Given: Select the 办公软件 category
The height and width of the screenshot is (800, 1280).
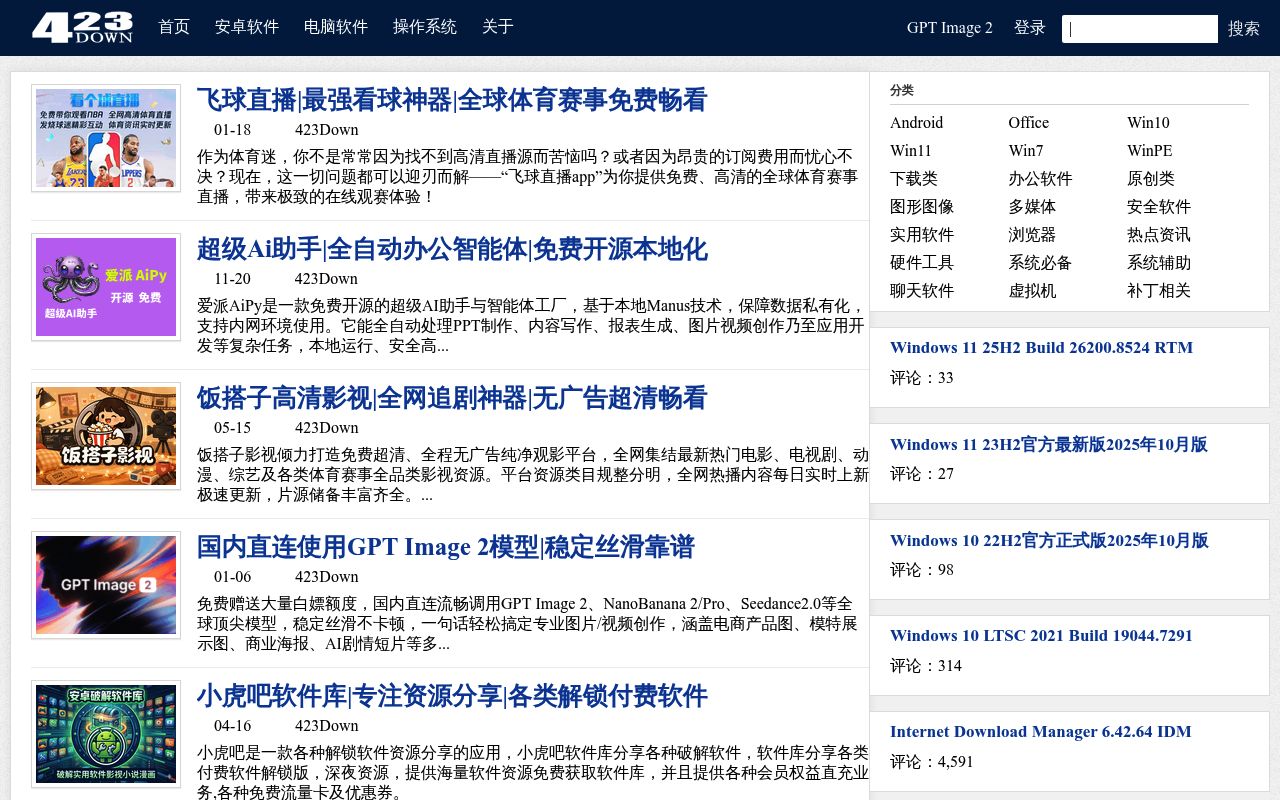Looking at the screenshot, I should click(x=1040, y=179).
